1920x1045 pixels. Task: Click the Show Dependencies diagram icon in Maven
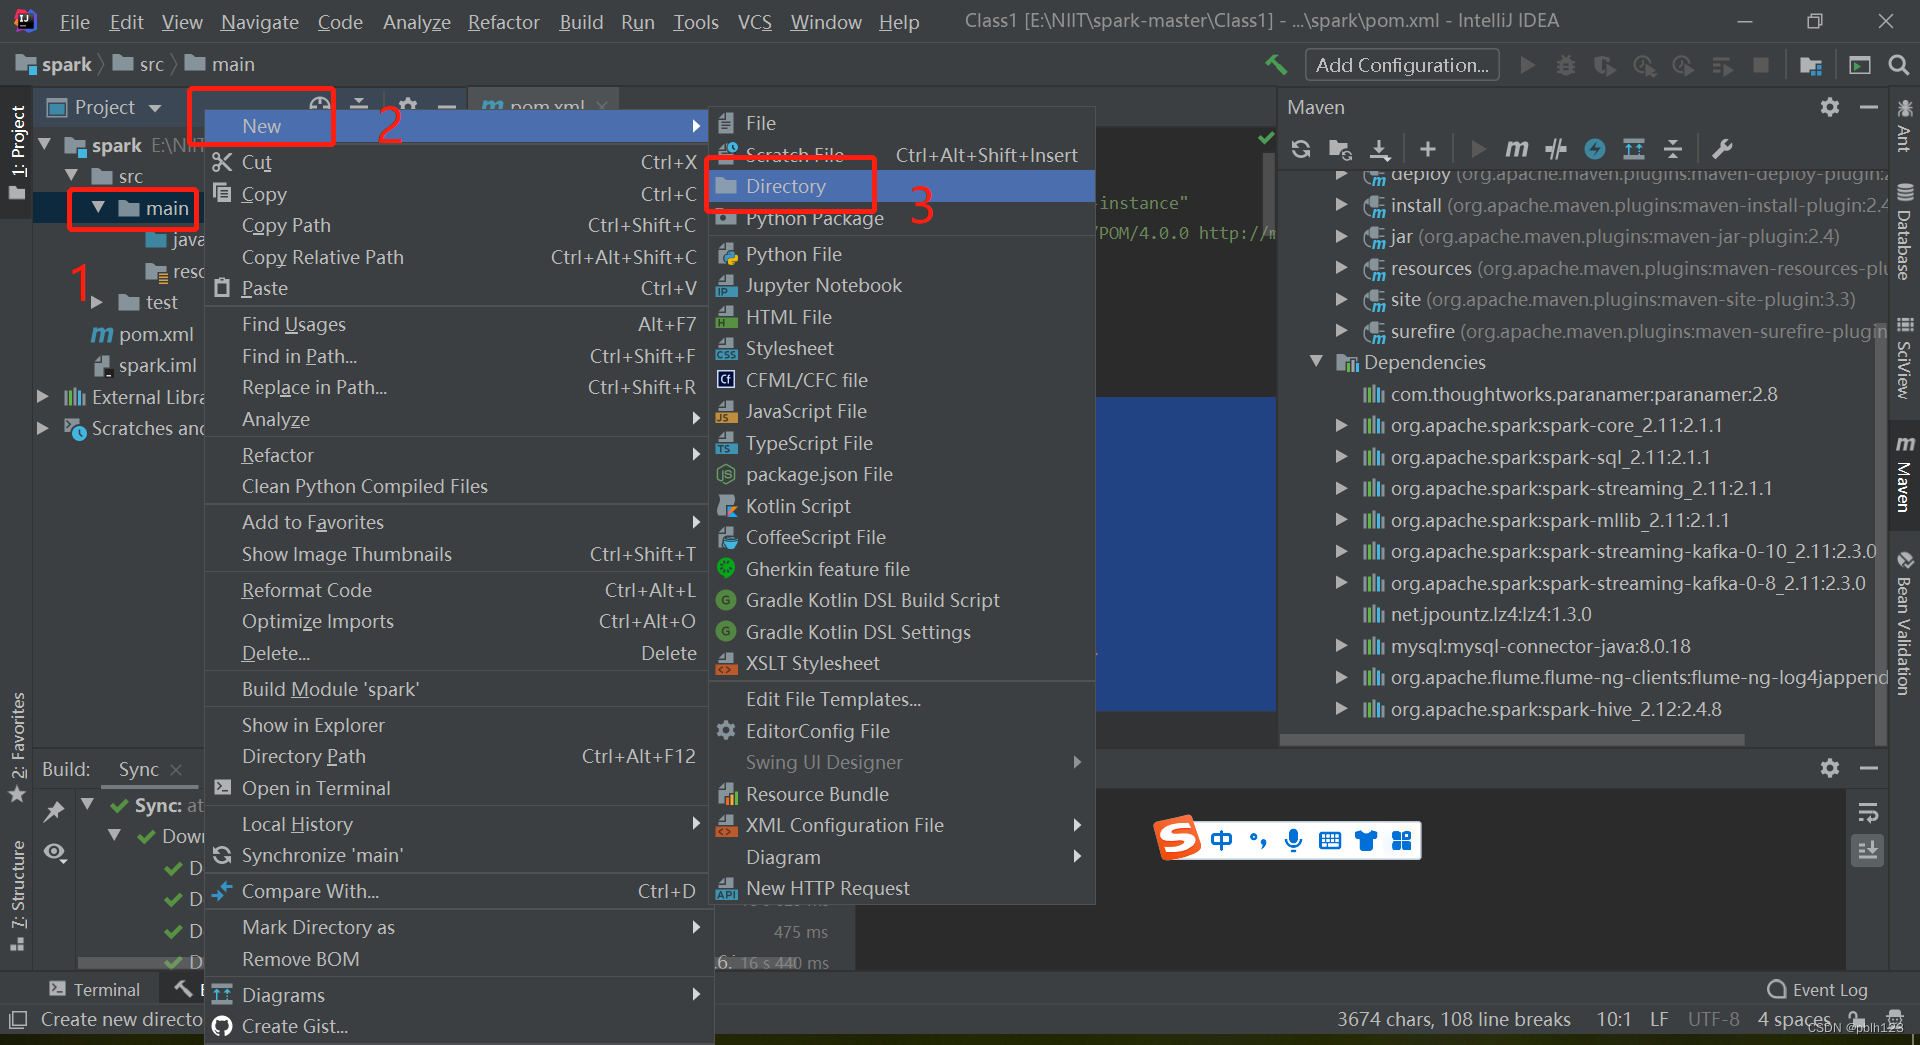[x=1634, y=149]
